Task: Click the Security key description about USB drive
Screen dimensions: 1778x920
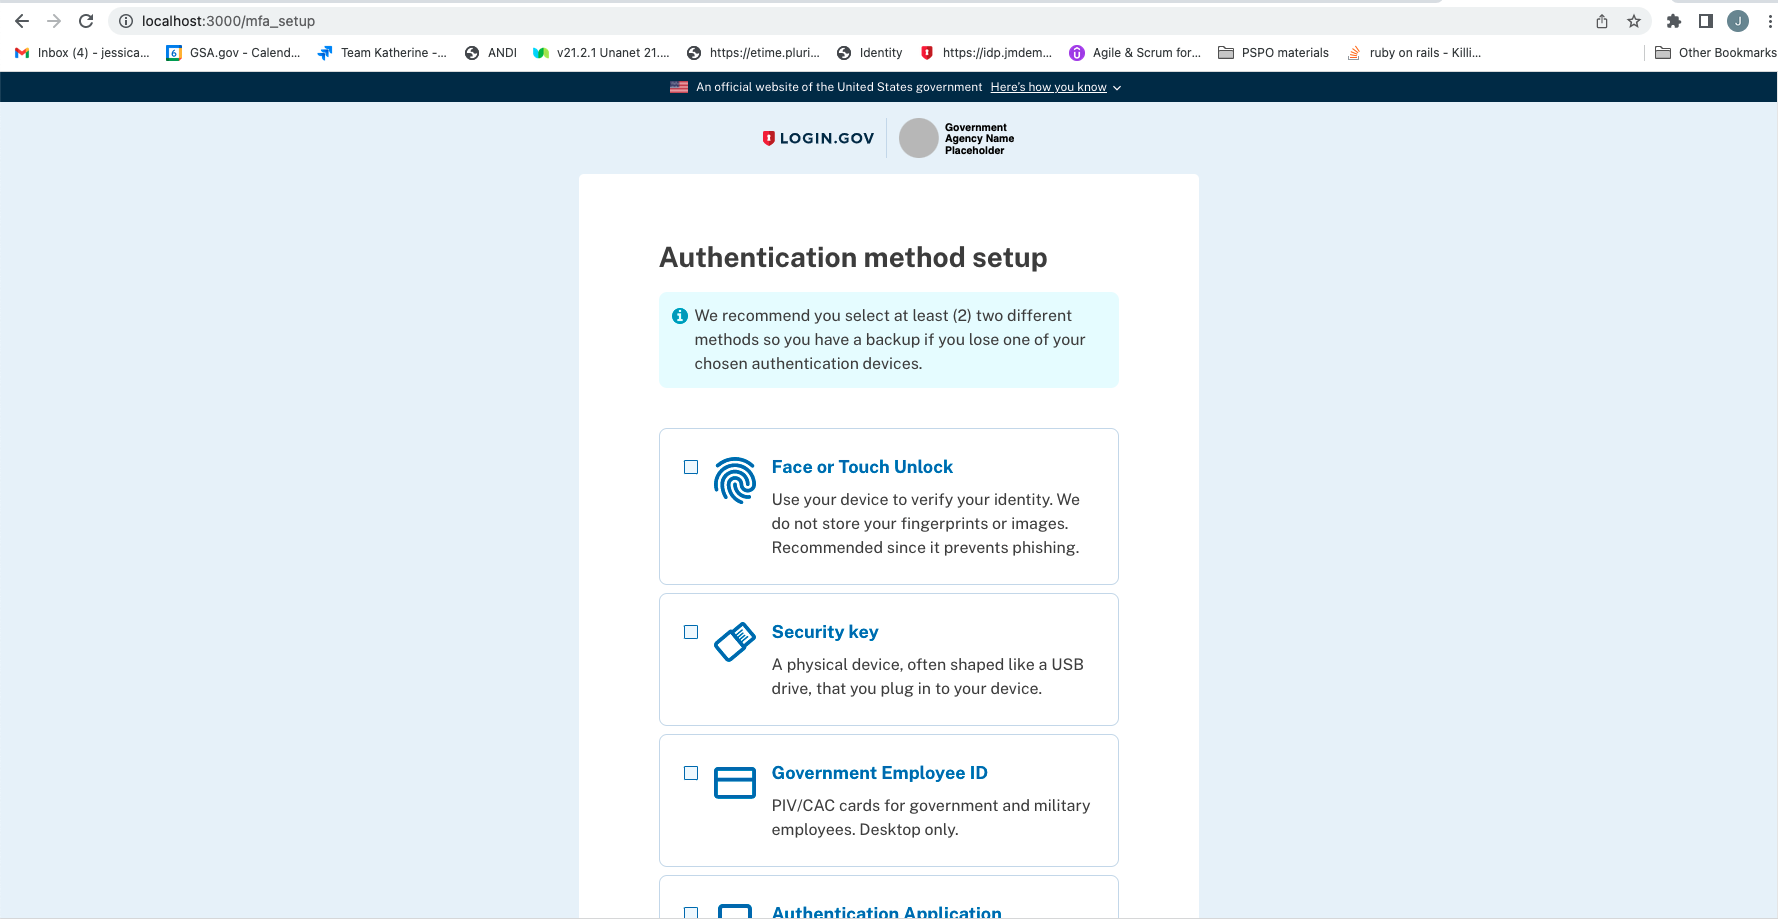Action: pyautogui.click(x=928, y=677)
